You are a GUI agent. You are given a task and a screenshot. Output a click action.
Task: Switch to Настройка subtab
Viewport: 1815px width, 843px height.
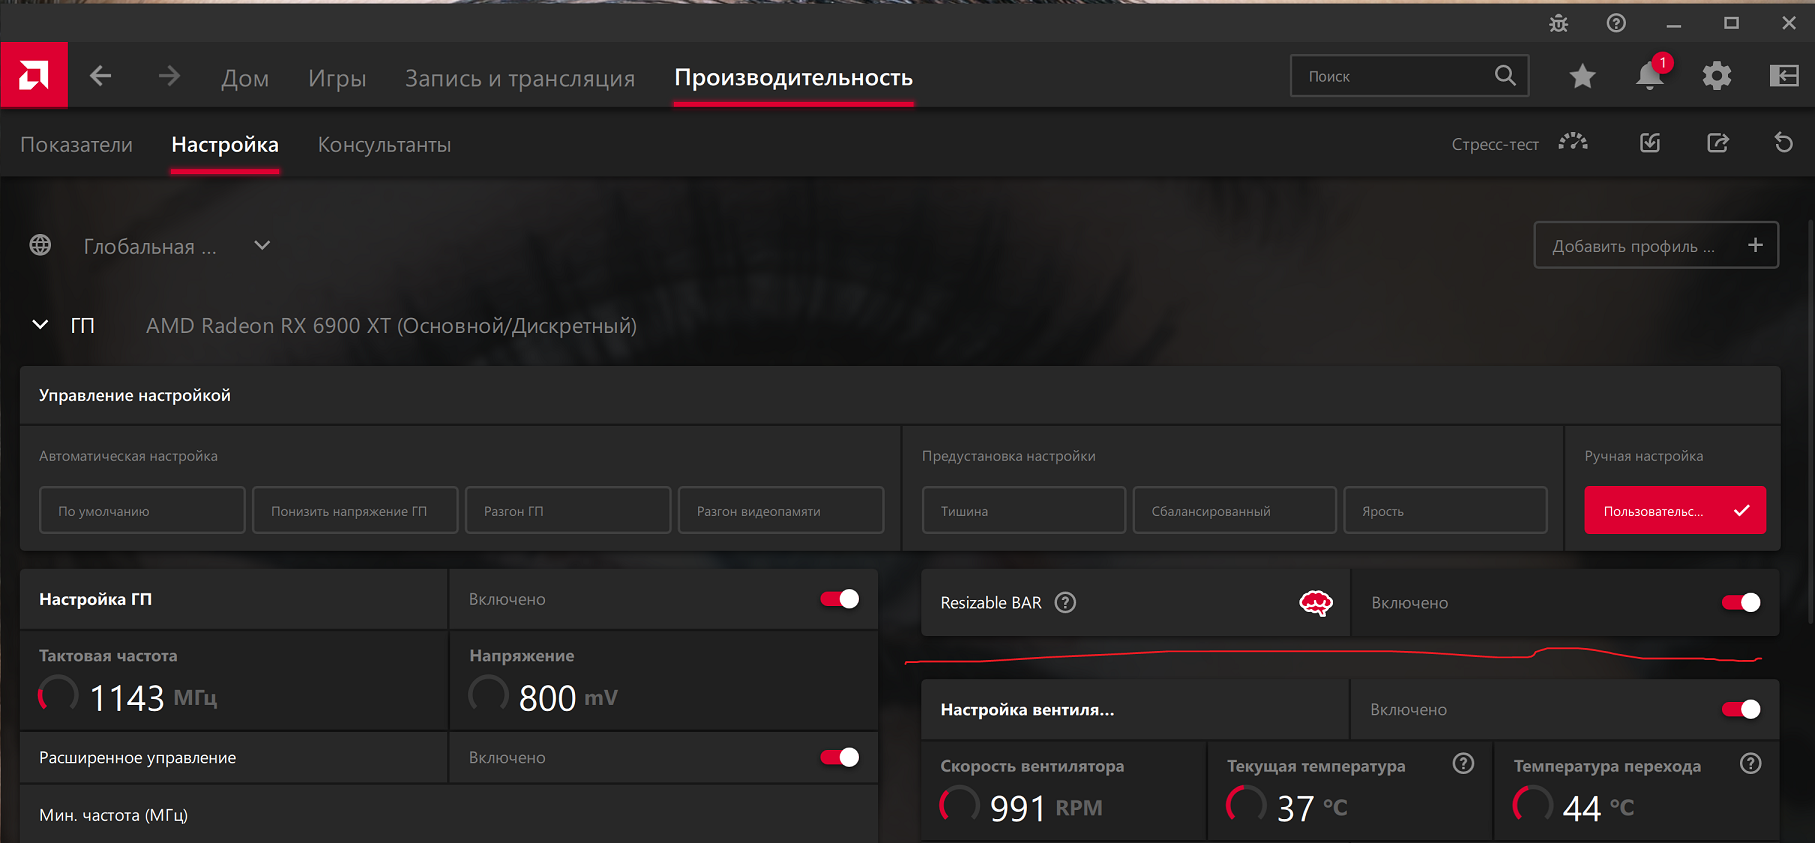(225, 145)
